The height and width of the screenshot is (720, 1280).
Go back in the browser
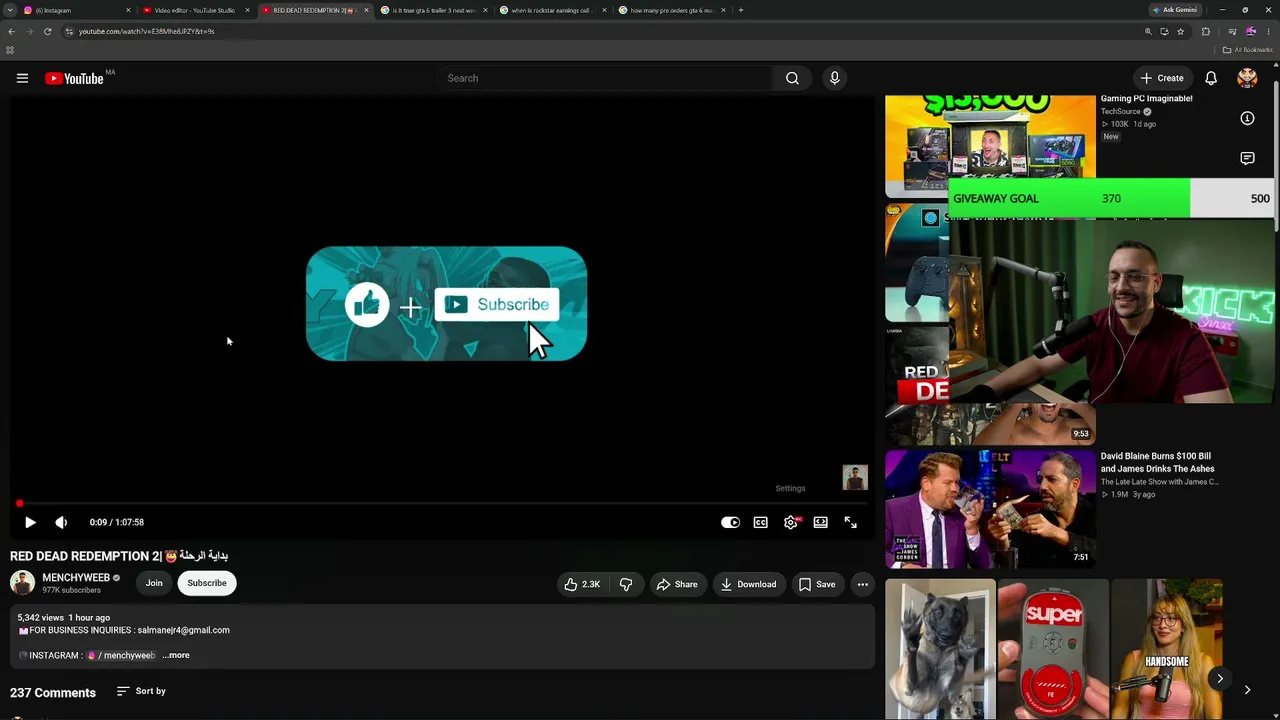[x=11, y=31]
